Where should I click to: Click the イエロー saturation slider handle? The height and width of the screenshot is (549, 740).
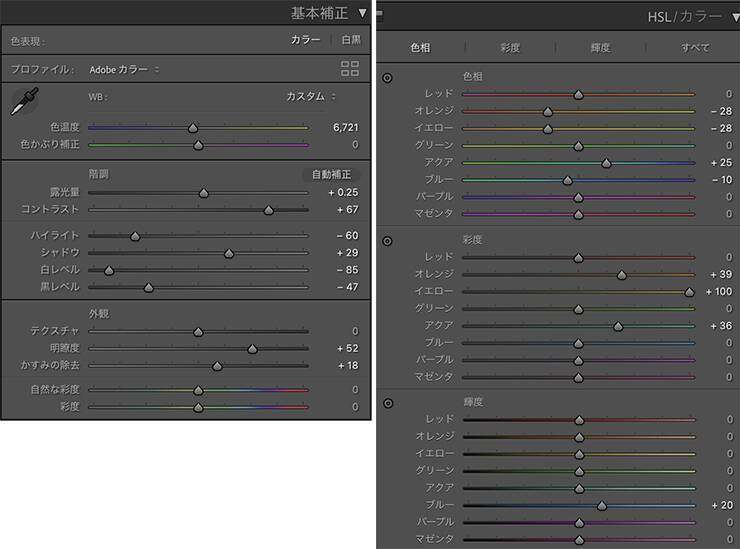pos(689,292)
